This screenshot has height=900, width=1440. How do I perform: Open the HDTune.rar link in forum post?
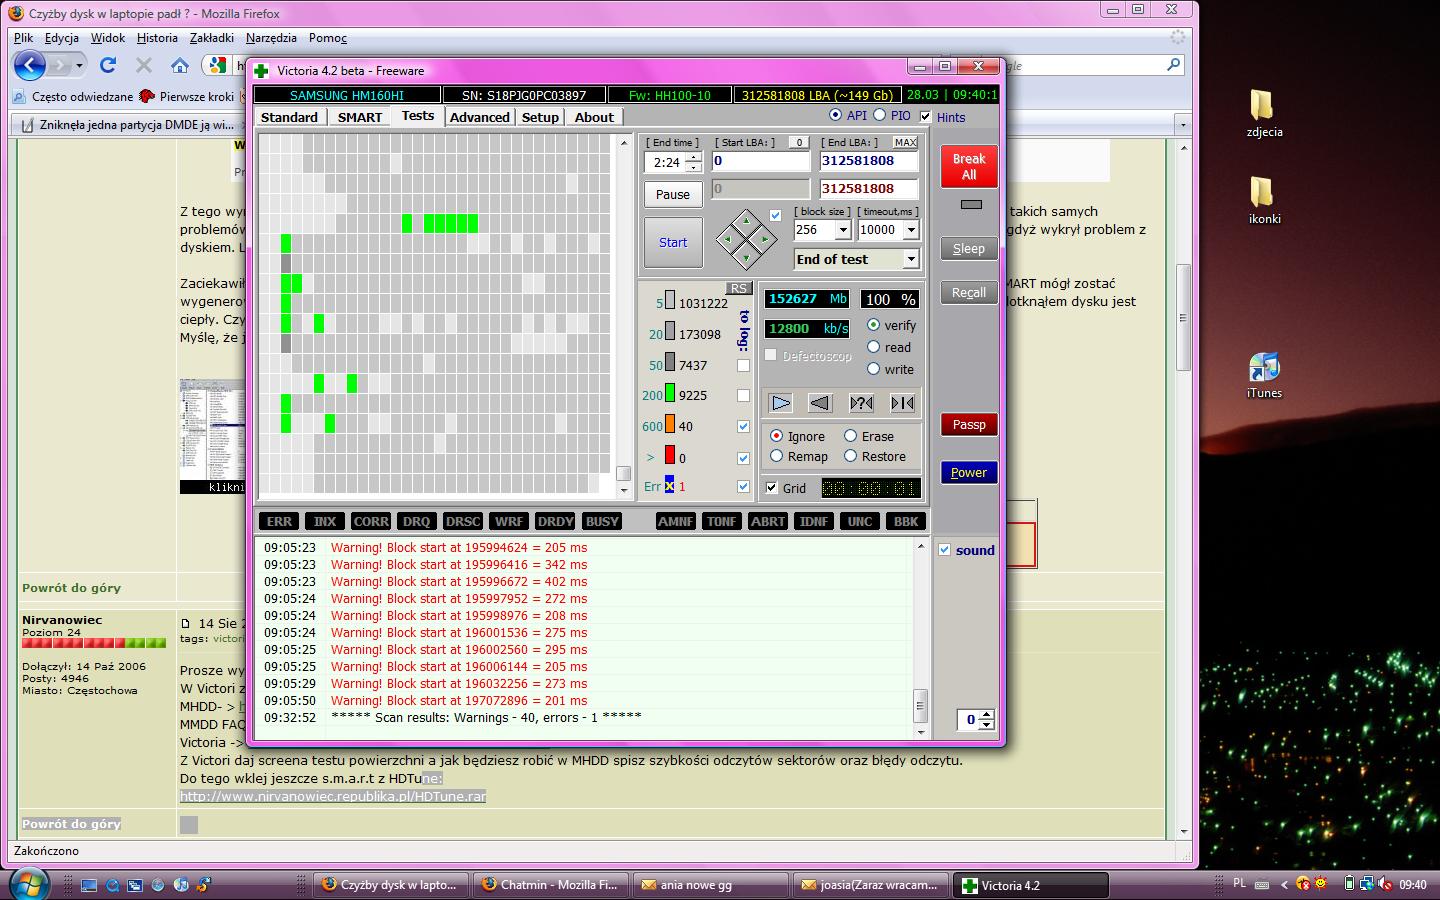coord(333,796)
